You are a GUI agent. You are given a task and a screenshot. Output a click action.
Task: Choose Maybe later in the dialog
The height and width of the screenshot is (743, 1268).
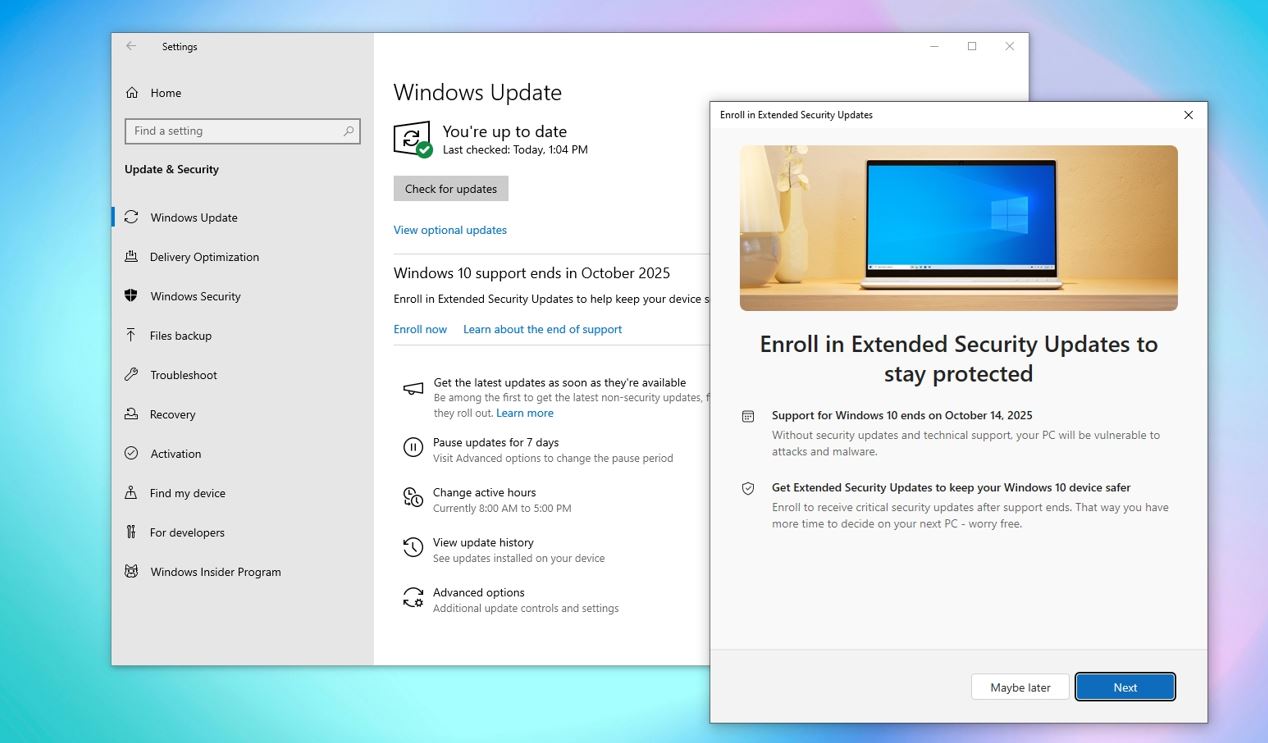[1020, 687]
